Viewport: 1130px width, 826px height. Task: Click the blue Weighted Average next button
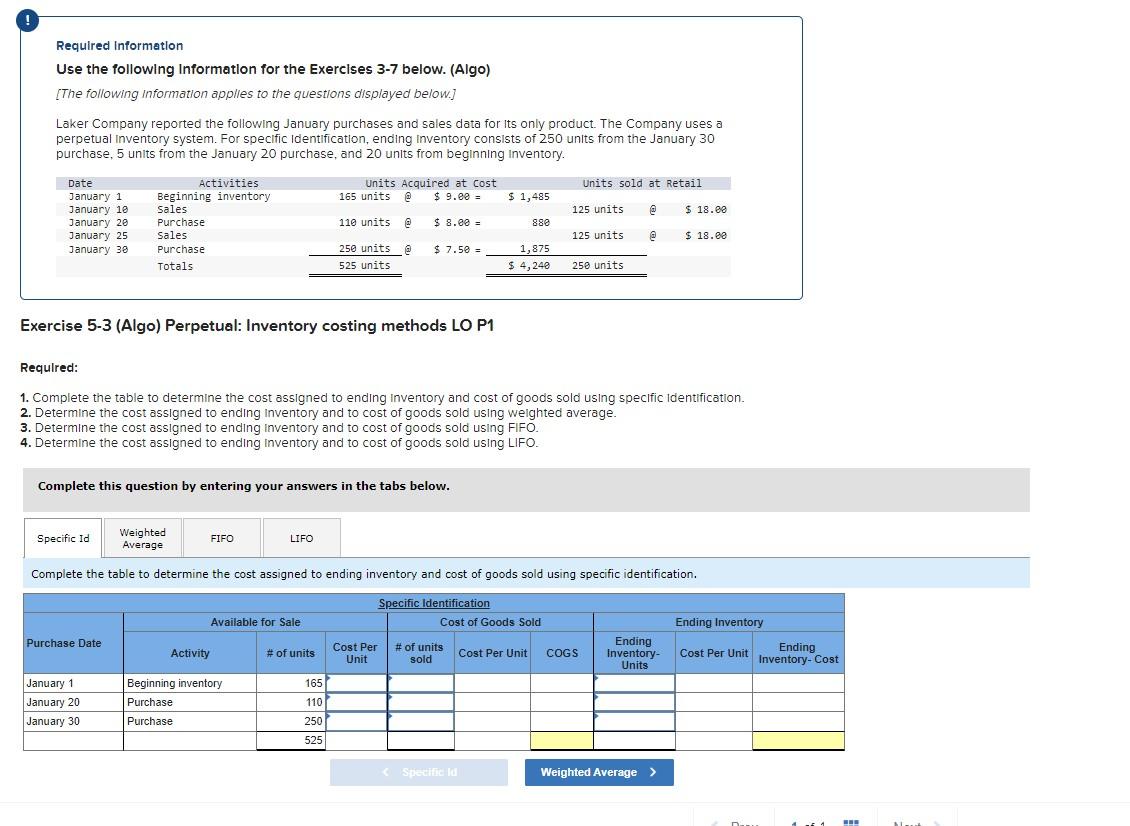599,772
